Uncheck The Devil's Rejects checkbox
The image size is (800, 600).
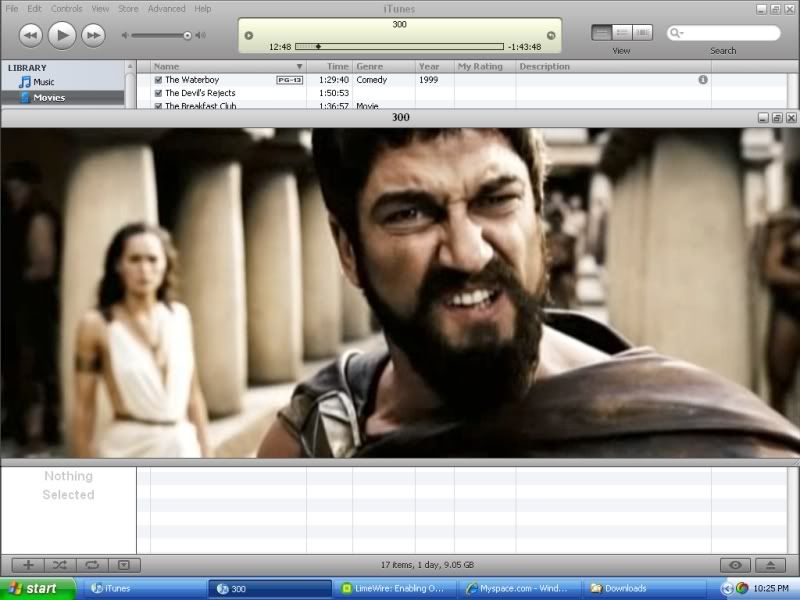click(x=158, y=93)
